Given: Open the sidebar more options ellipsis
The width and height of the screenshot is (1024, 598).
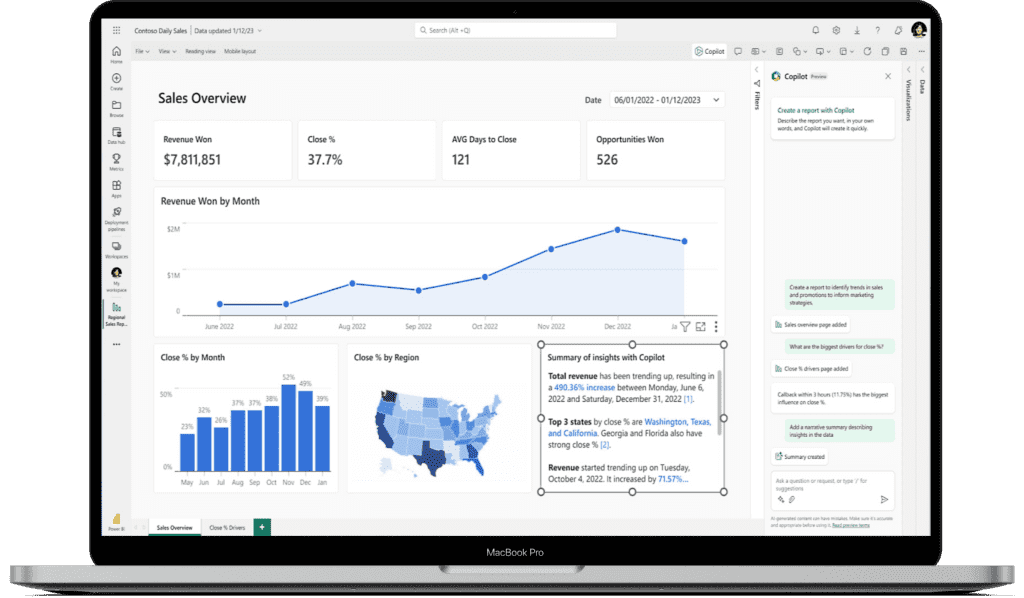Looking at the screenshot, I should [116, 344].
